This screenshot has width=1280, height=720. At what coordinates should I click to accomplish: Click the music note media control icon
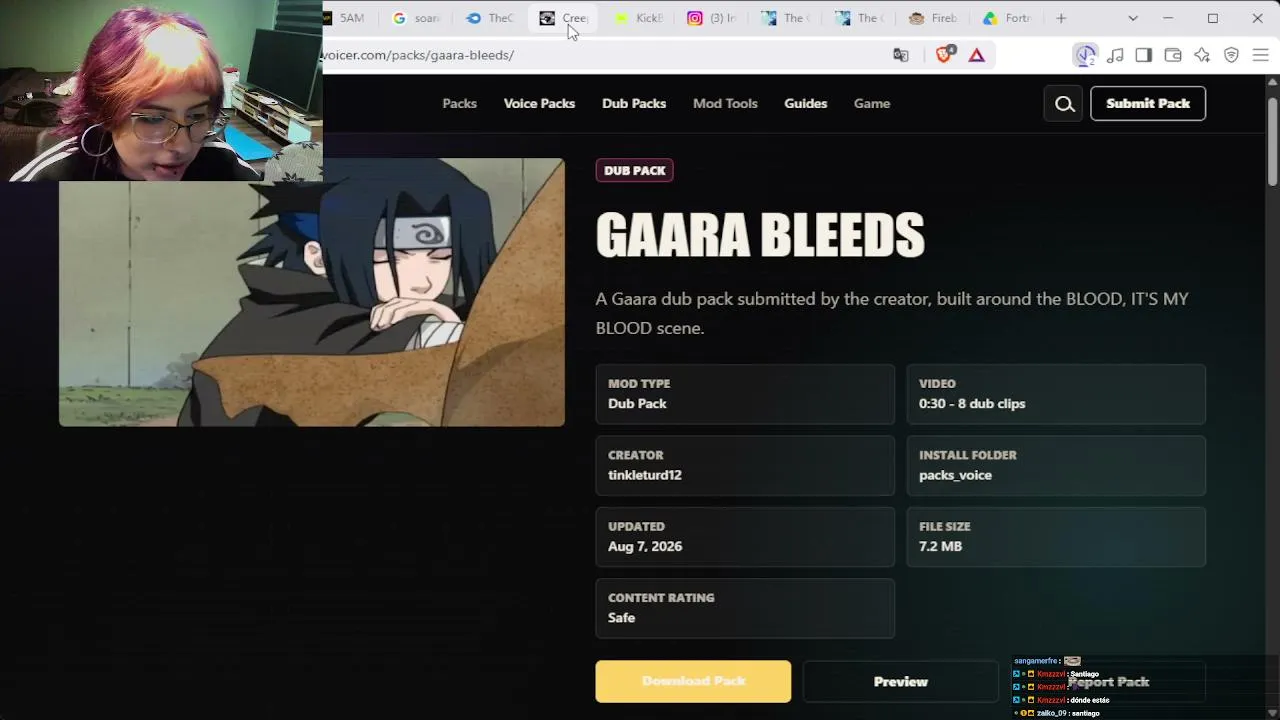(1115, 55)
